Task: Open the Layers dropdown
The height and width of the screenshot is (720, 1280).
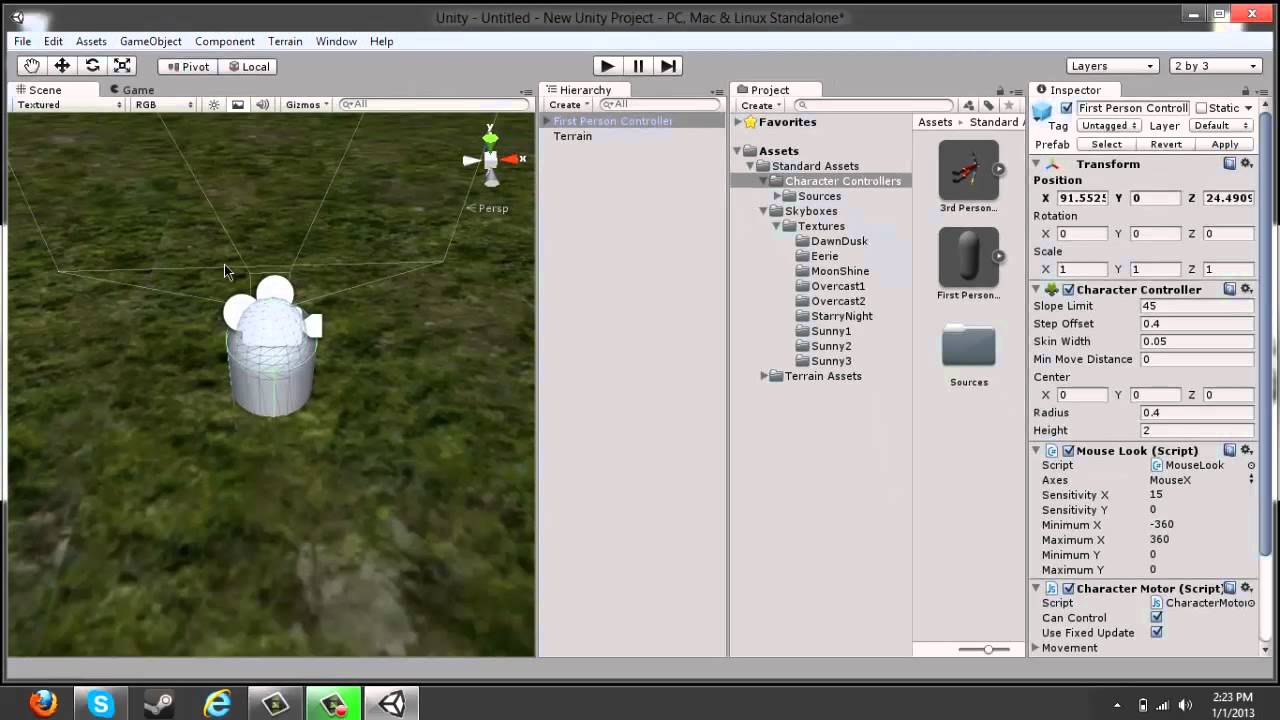Action: 1112,66
